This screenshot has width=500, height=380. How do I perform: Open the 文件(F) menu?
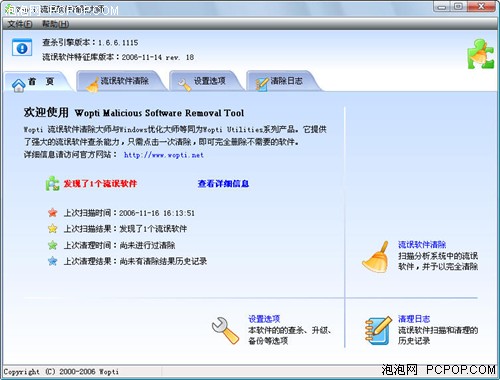click(20, 24)
